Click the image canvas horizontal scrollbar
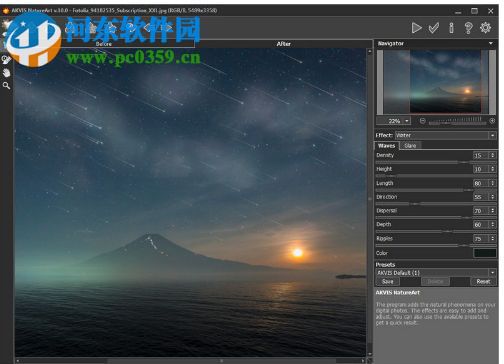The image size is (504, 364). [190, 361]
